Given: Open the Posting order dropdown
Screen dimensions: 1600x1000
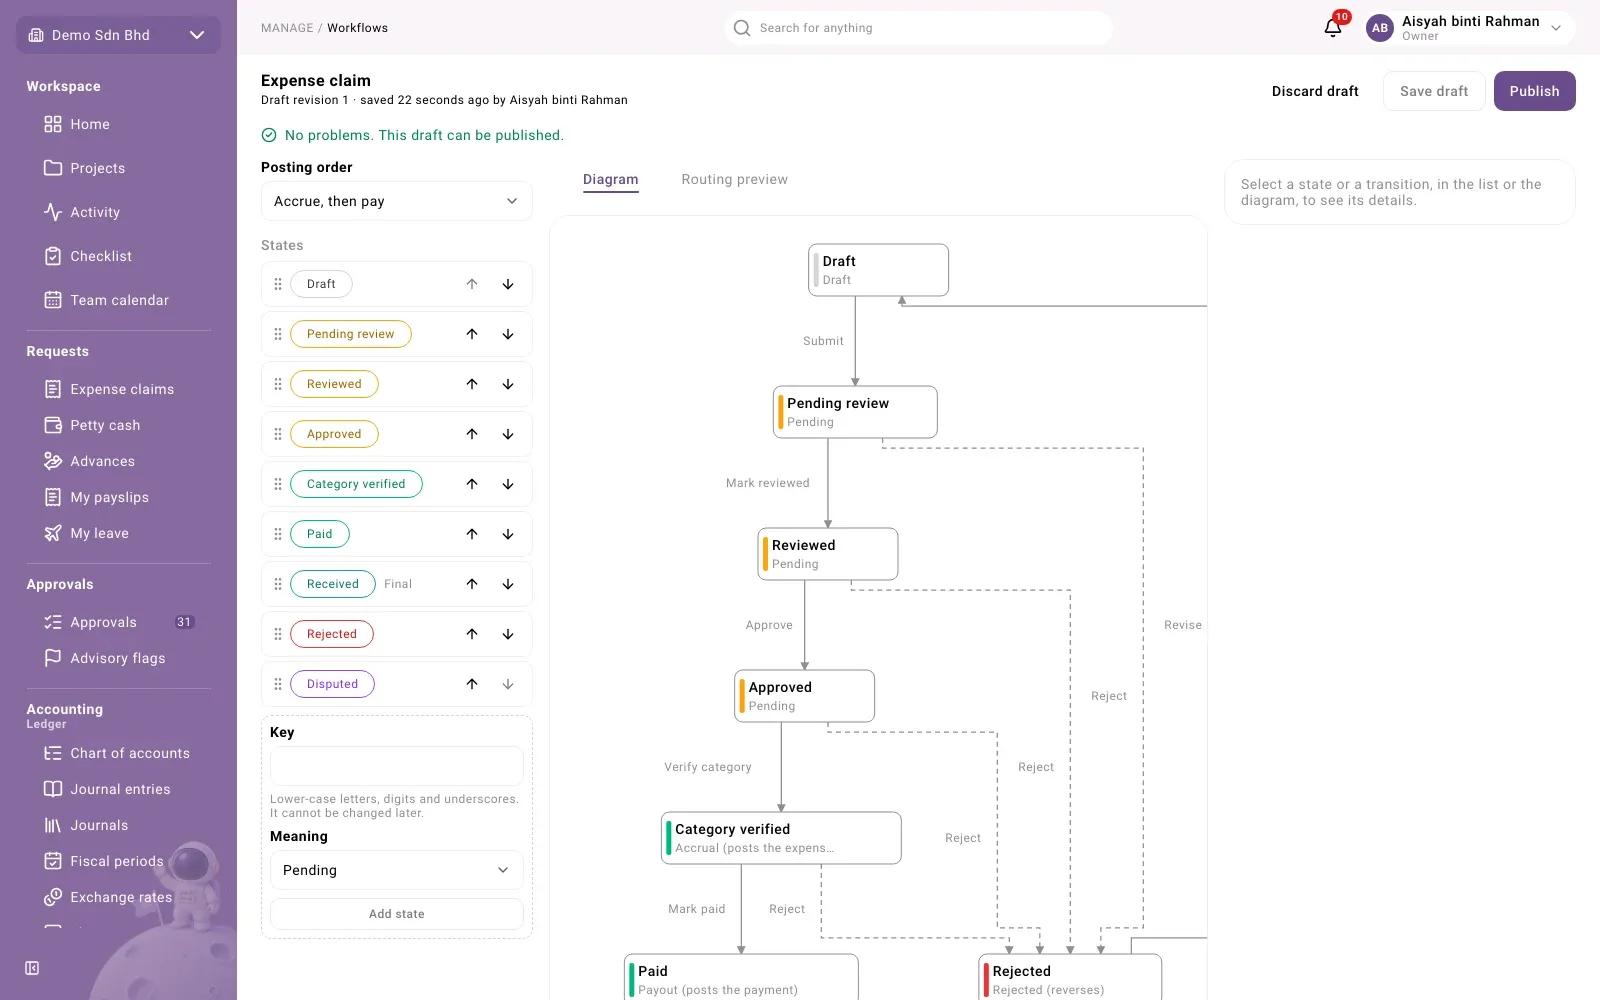Looking at the screenshot, I should [x=397, y=201].
